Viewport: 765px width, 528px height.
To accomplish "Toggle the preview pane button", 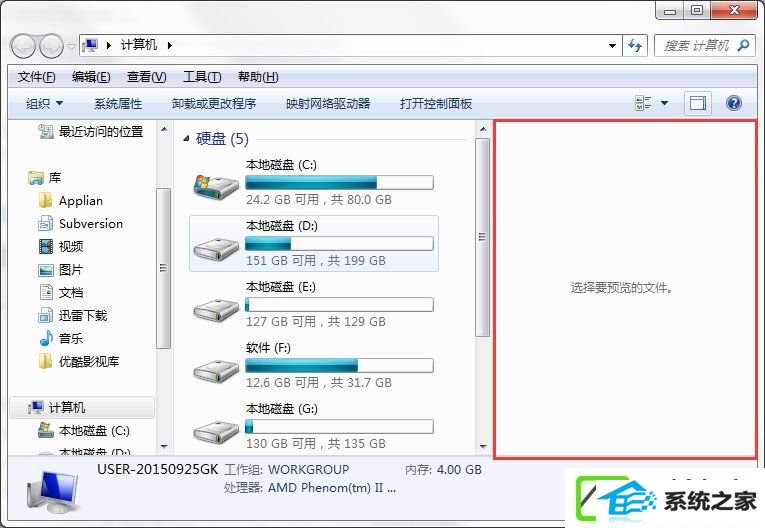I will (x=698, y=103).
